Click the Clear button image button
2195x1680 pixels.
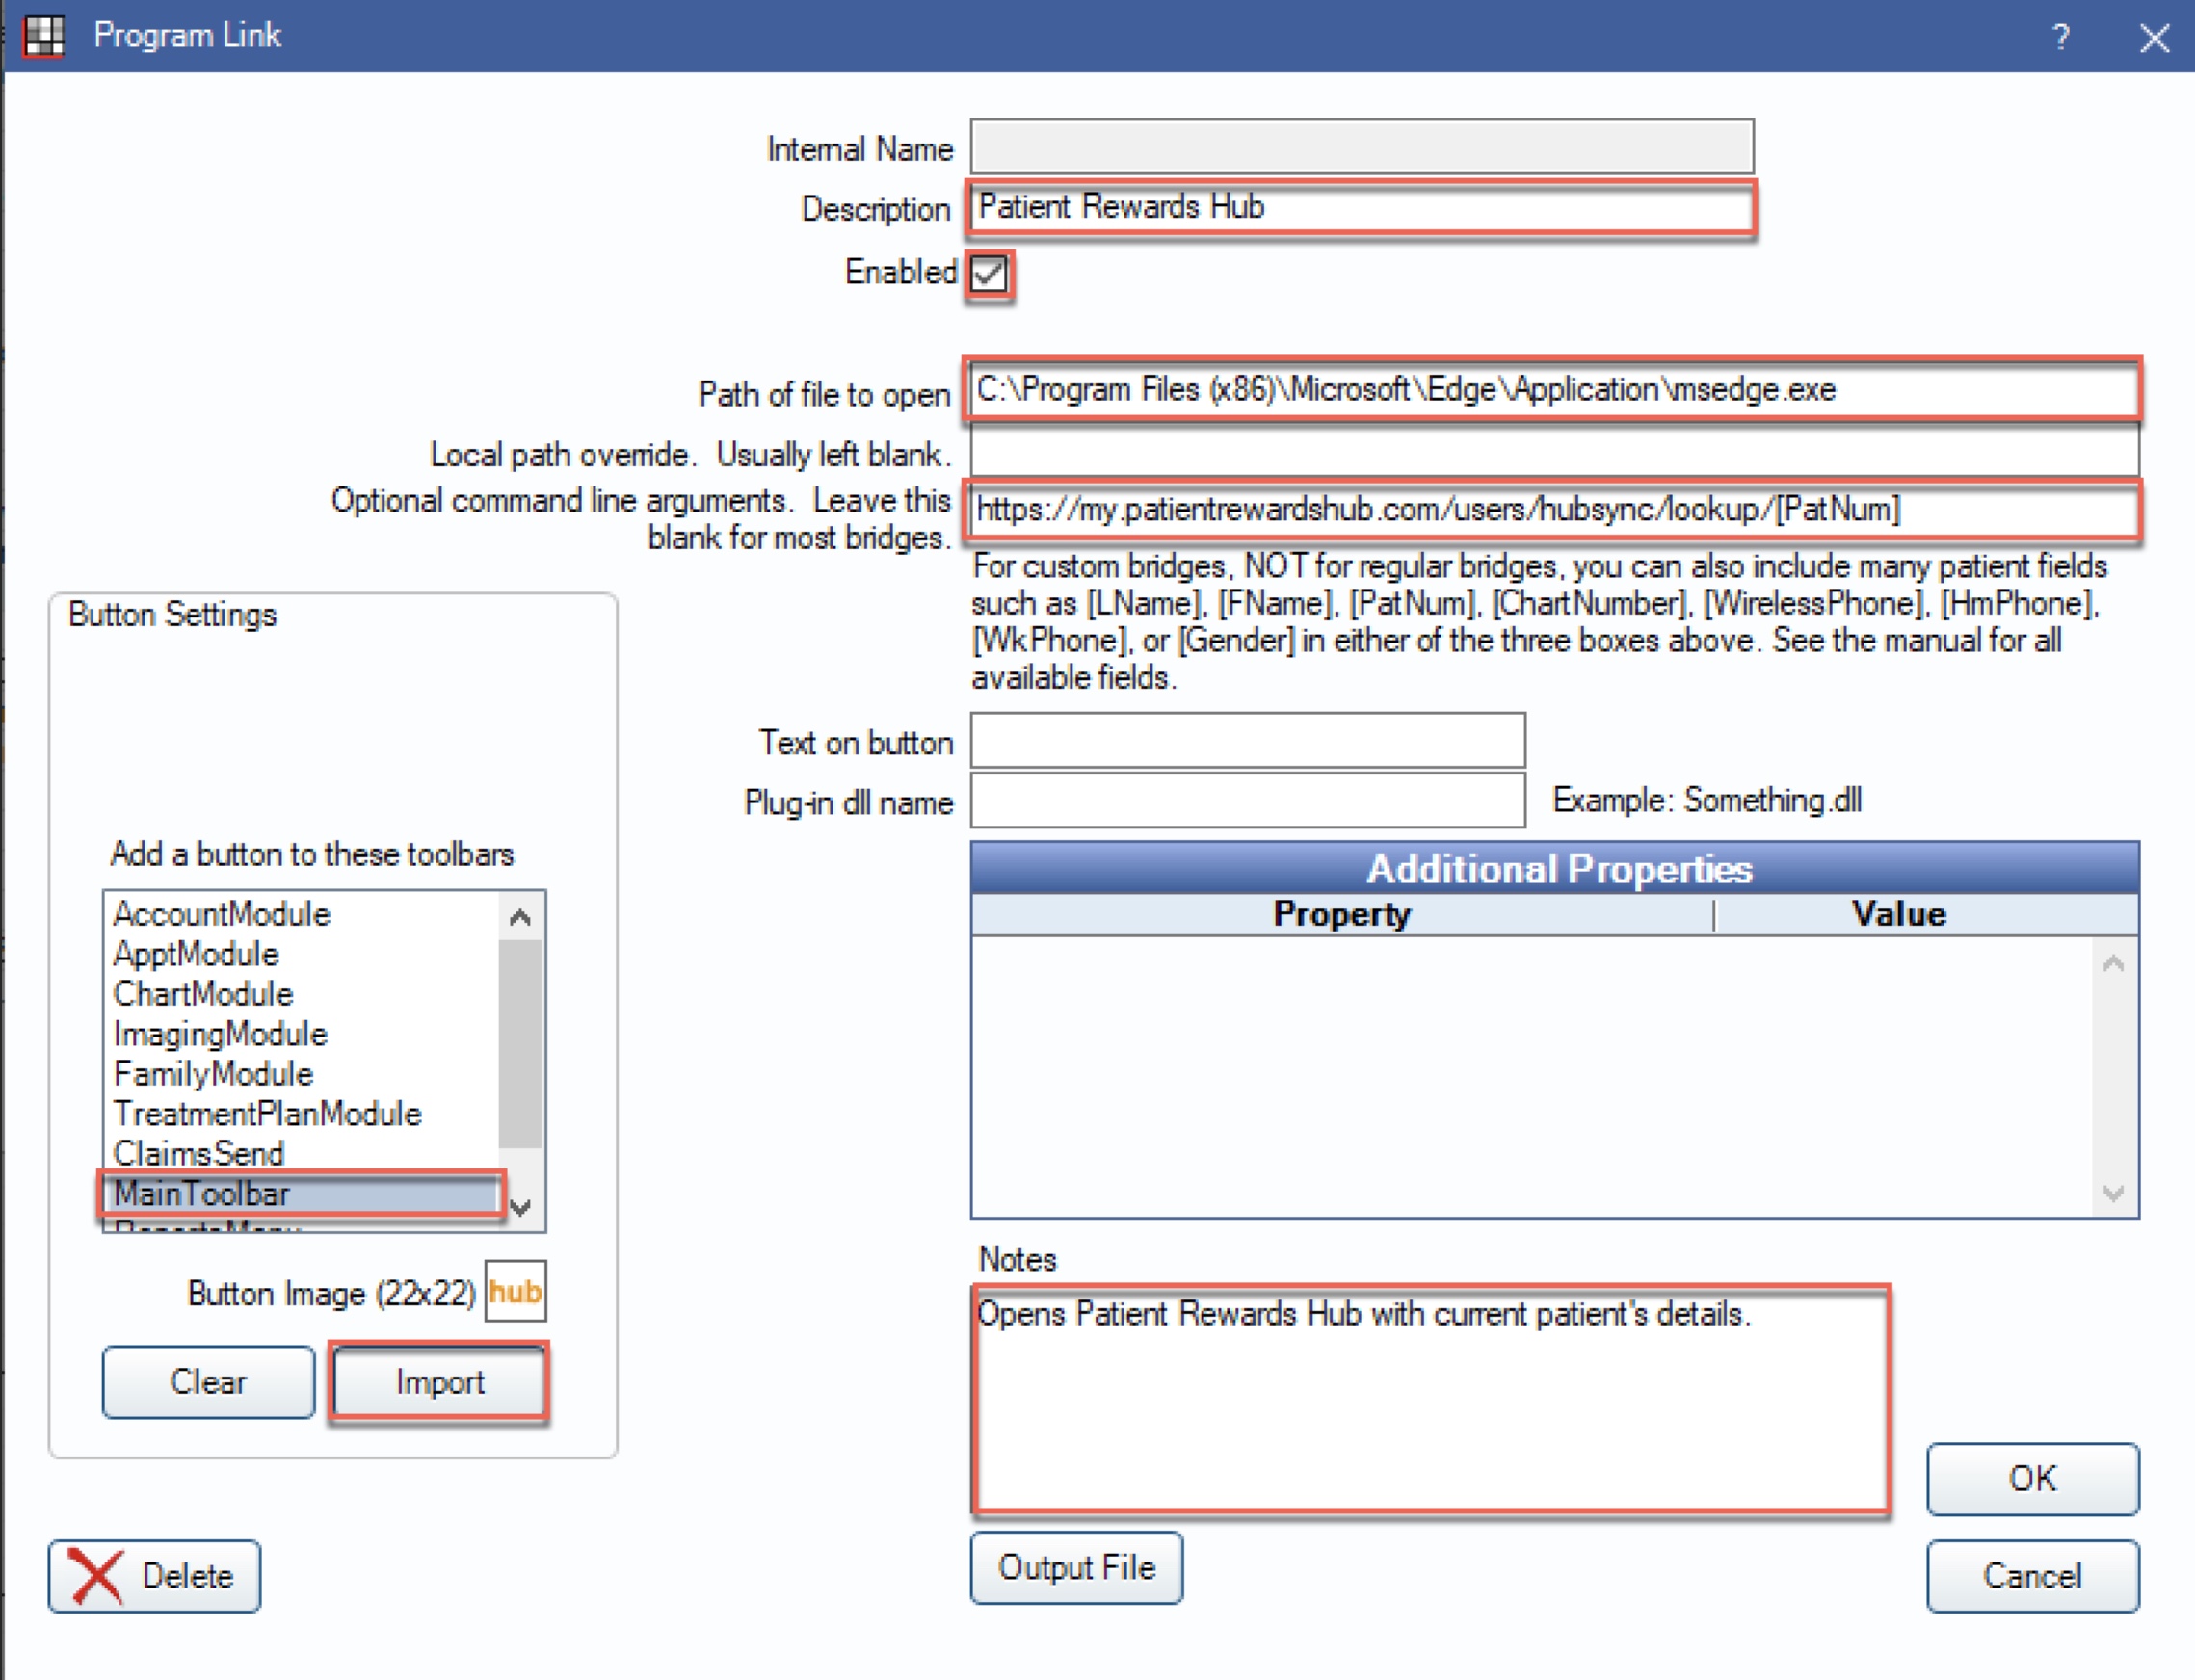(x=208, y=1382)
